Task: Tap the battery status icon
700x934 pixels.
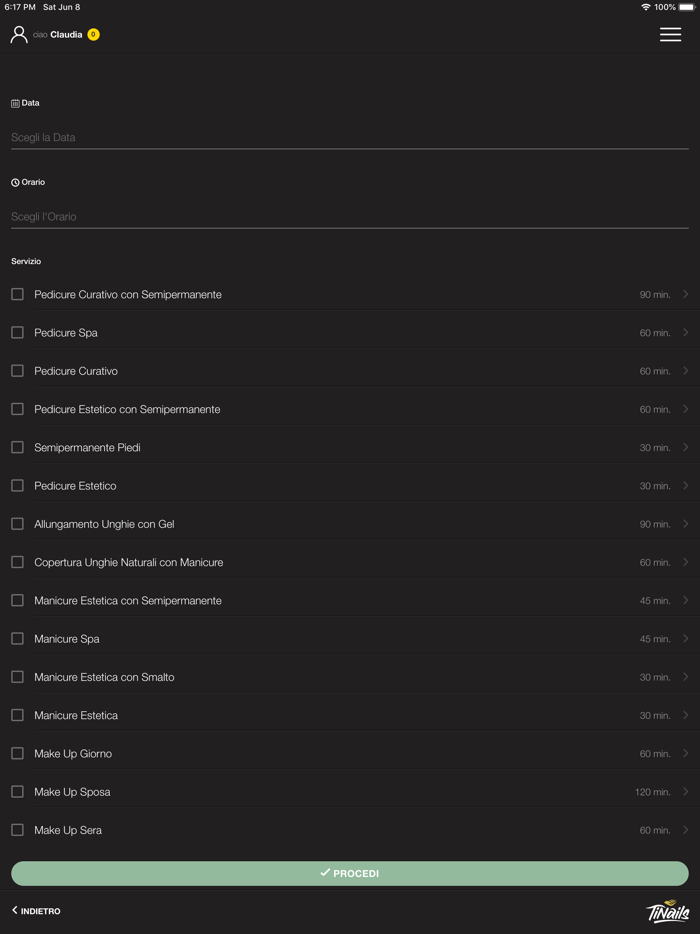Action: coord(686,7)
